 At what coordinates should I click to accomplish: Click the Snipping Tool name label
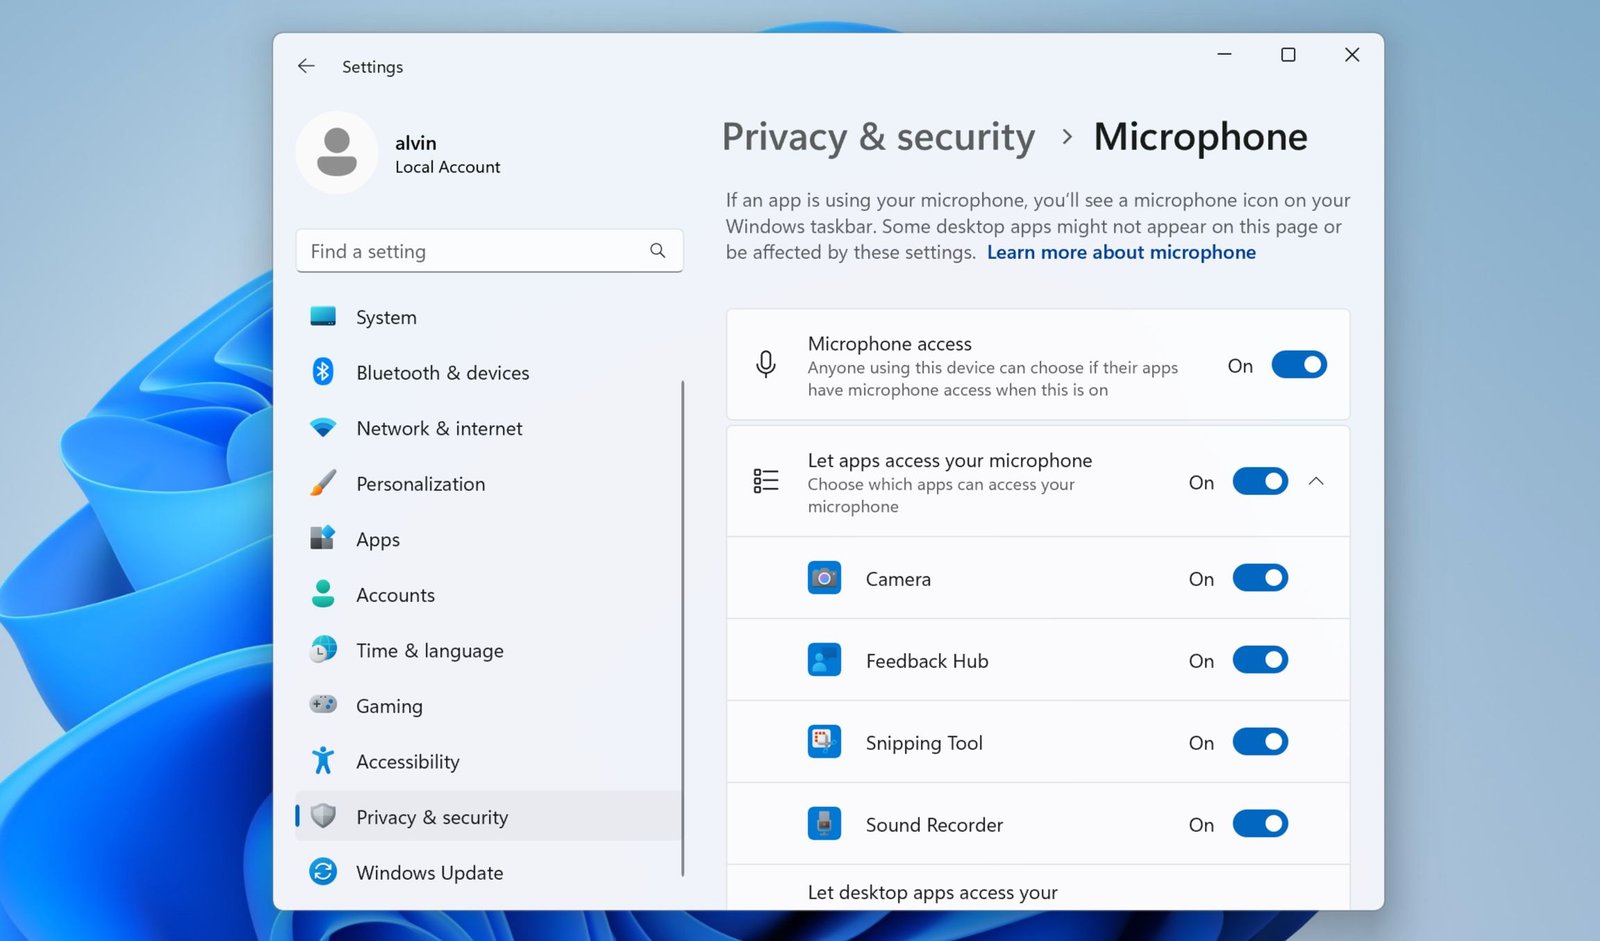[x=924, y=743]
